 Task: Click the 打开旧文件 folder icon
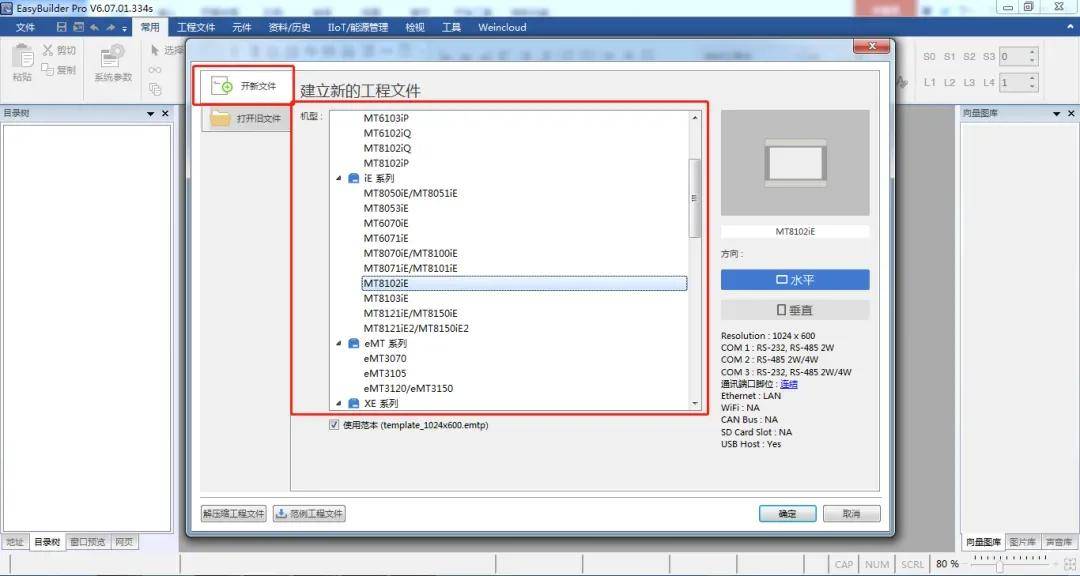click(x=220, y=118)
